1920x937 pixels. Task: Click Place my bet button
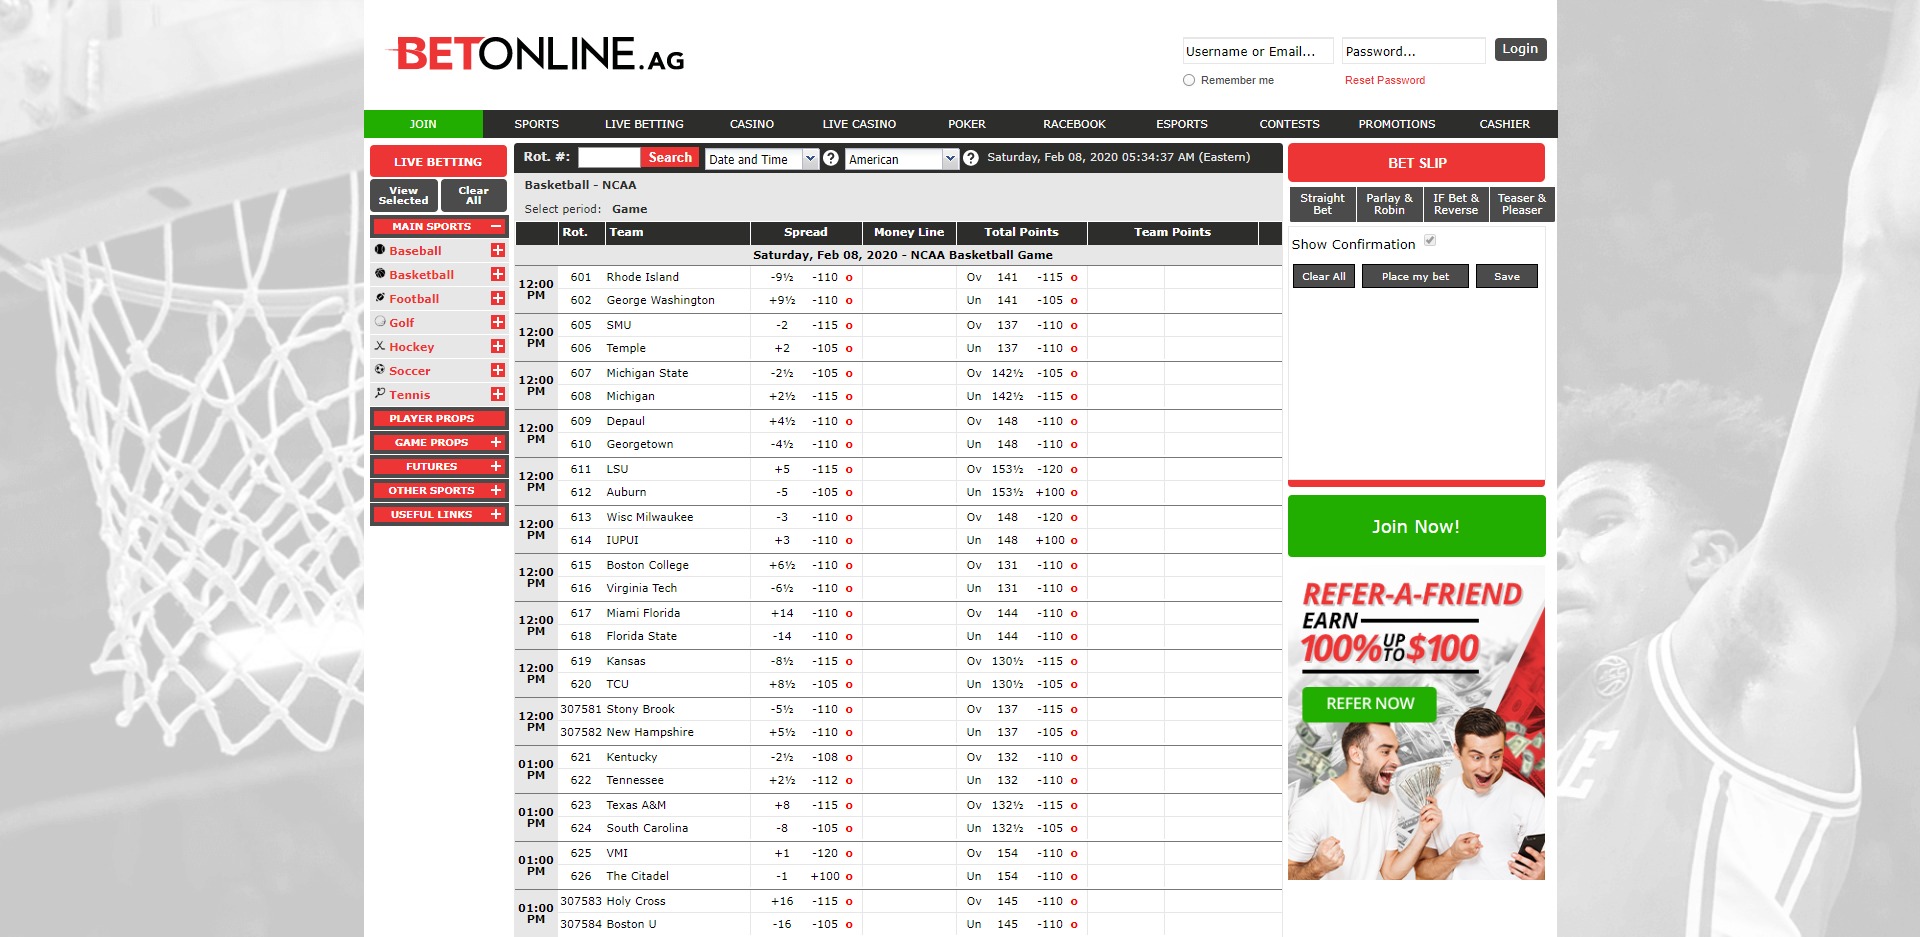click(x=1415, y=276)
